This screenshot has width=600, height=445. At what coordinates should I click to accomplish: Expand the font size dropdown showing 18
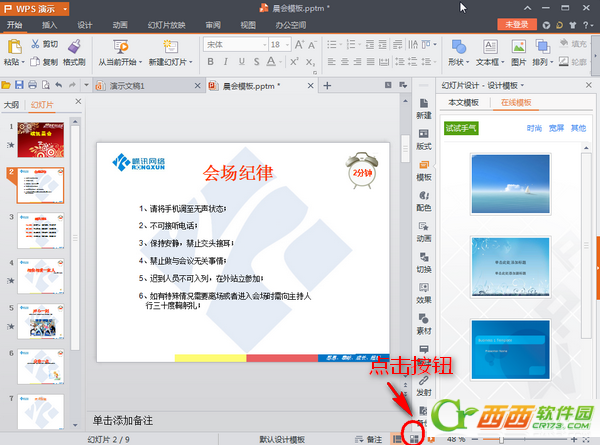coord(287,45)
